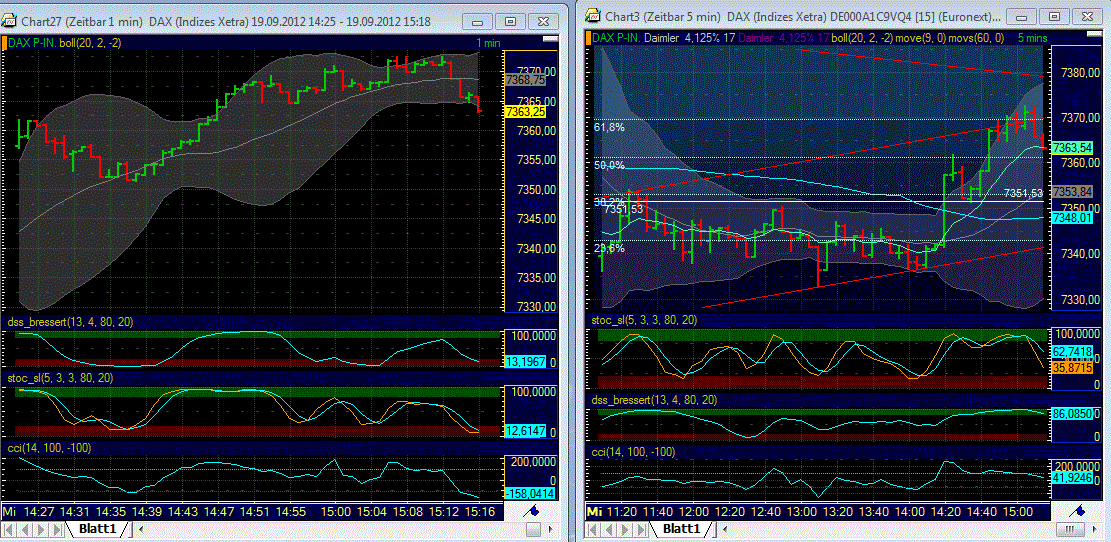Click the DAX P-IN. label in Chart27
1111x542 pixels.
(33, 43)
